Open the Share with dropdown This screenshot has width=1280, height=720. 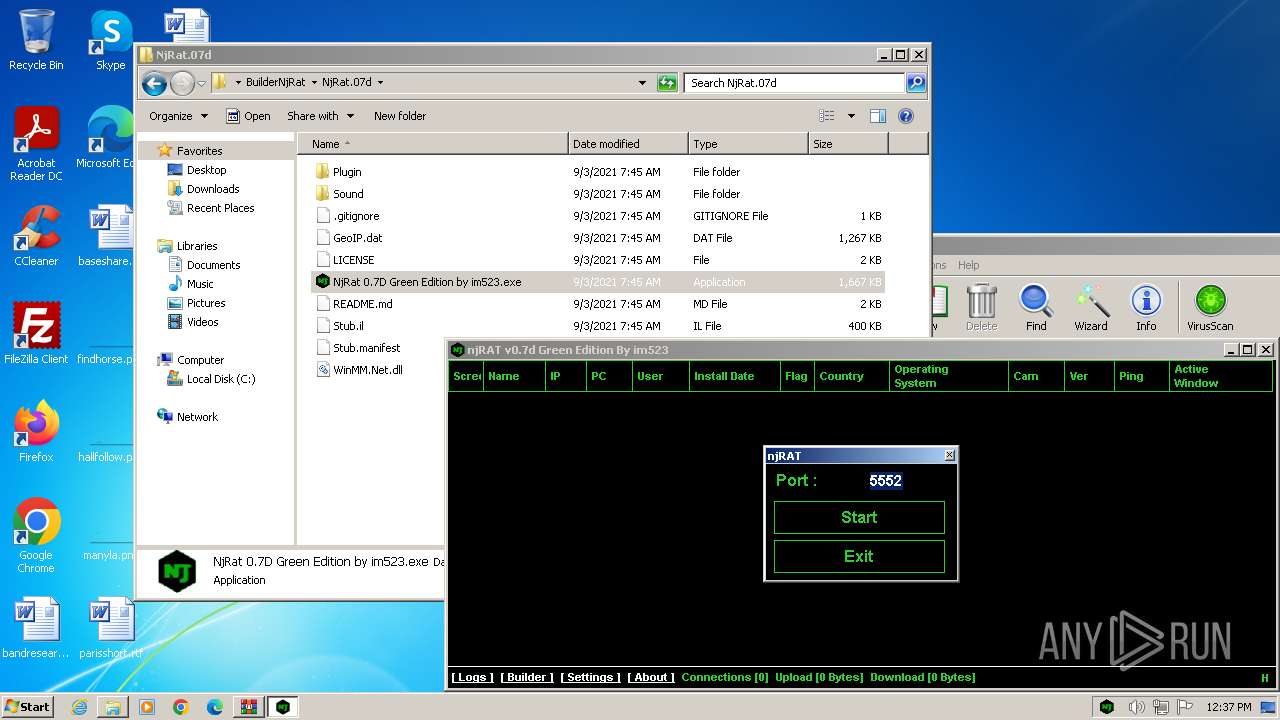(x=320, y=116)
